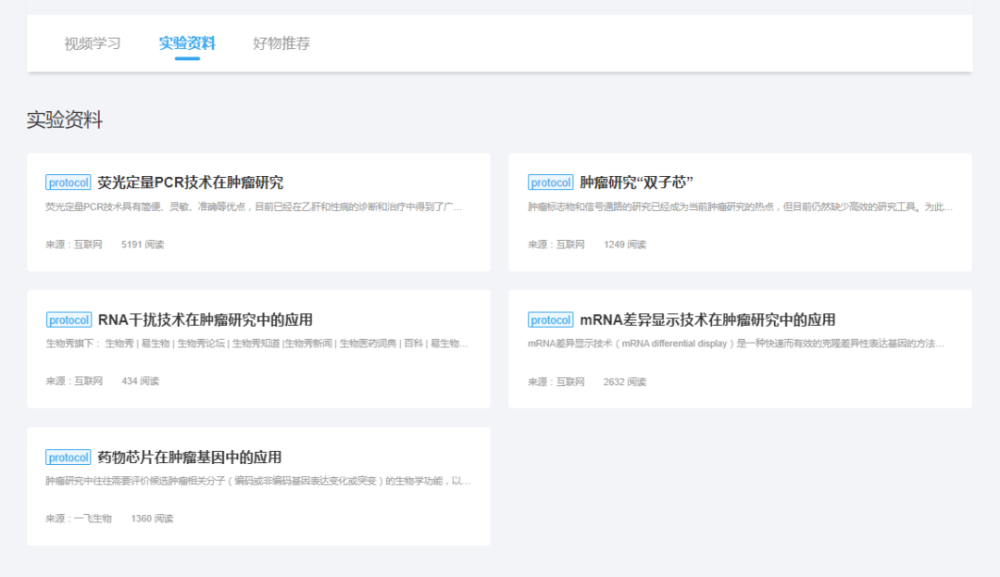Click the 5191 阅读 read count
The image size is (1000, 577).
[142, 243]
